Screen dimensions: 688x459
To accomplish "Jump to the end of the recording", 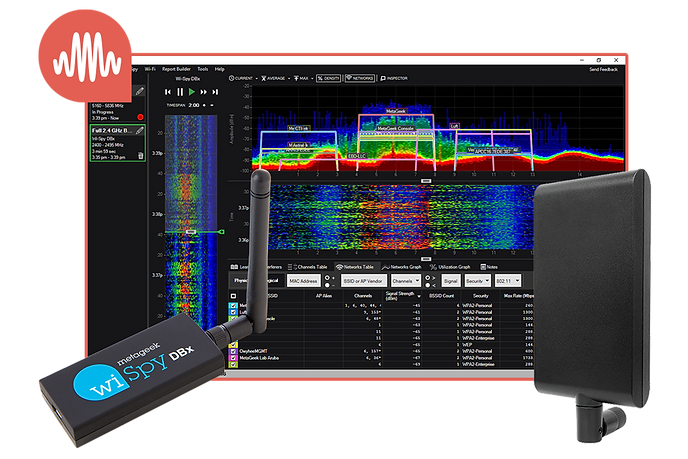I will [217, 91].
